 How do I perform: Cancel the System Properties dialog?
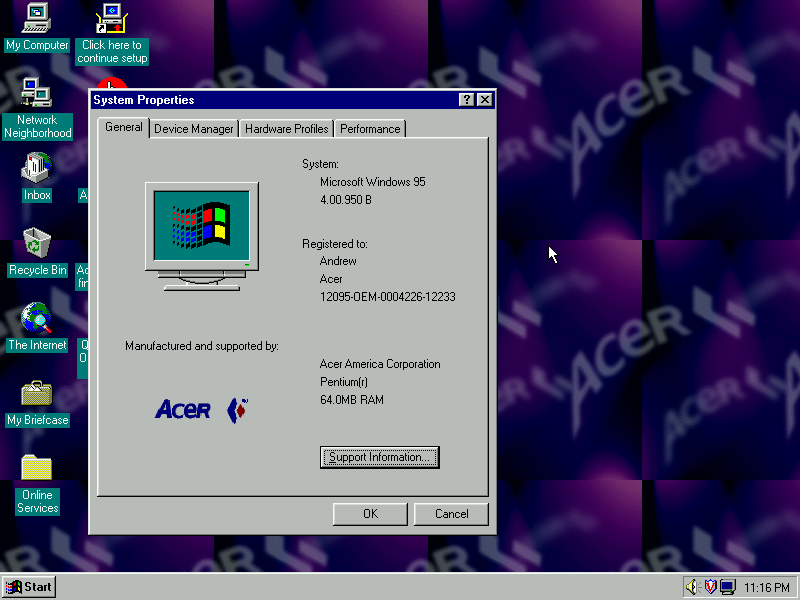(x=451, y=514)
